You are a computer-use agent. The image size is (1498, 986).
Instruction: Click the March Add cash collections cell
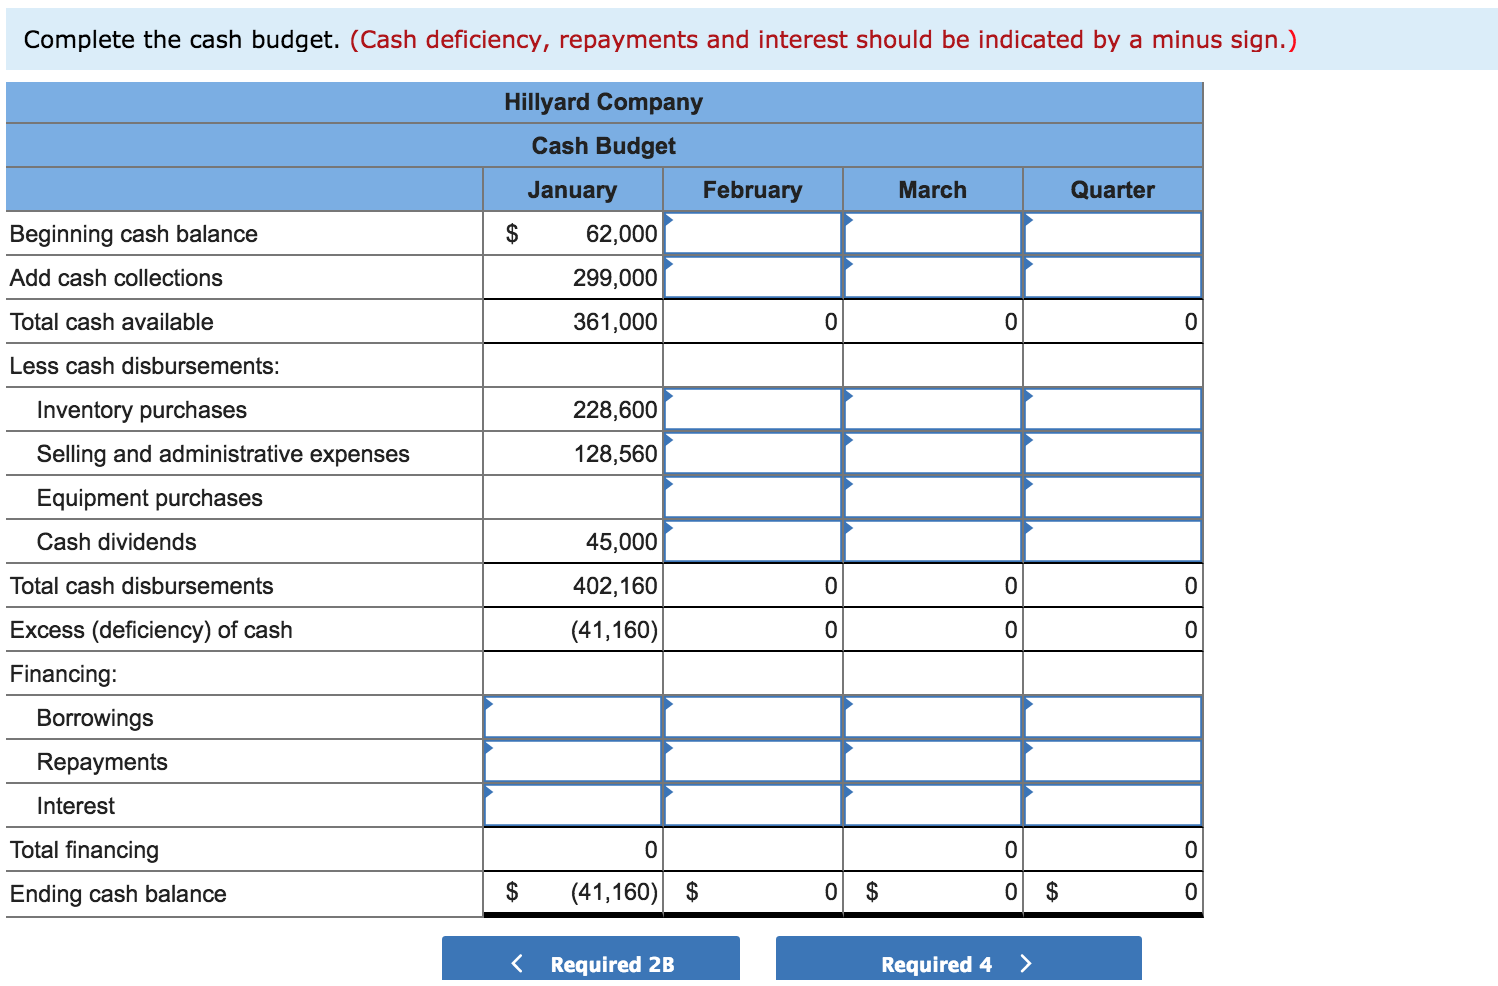[932, 277]
